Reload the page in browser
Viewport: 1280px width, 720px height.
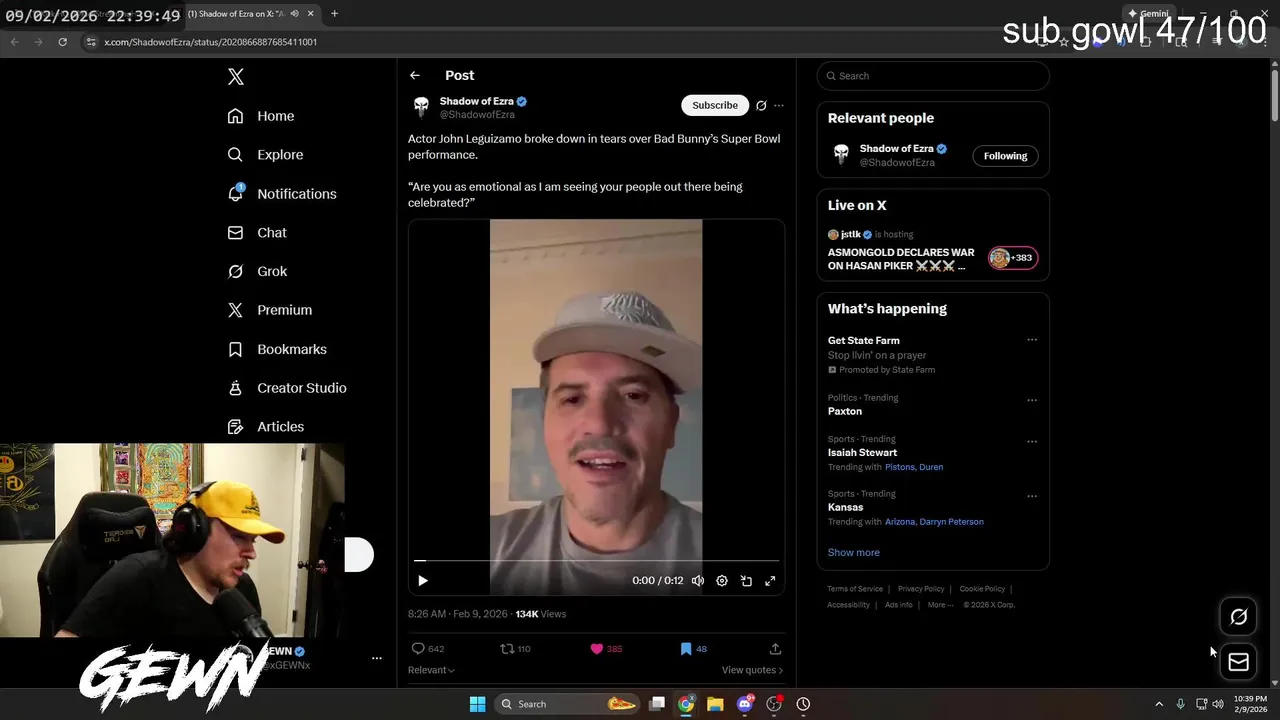62,42
